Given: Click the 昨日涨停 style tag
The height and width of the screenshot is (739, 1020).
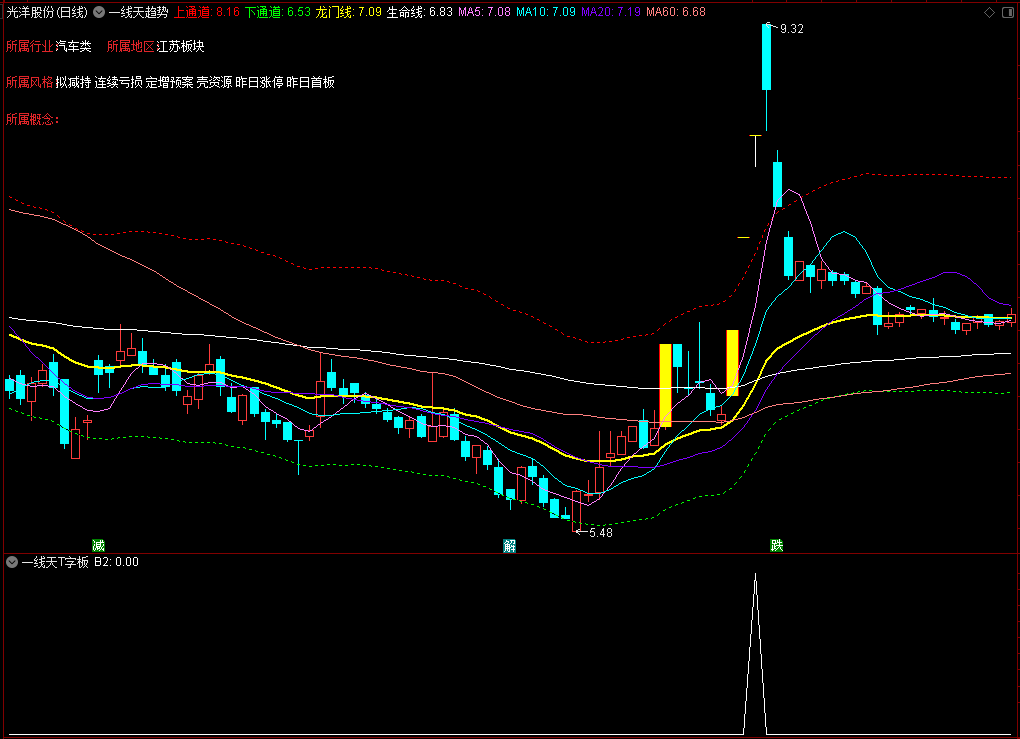Looking at the screenshot, I should point(259,82).
